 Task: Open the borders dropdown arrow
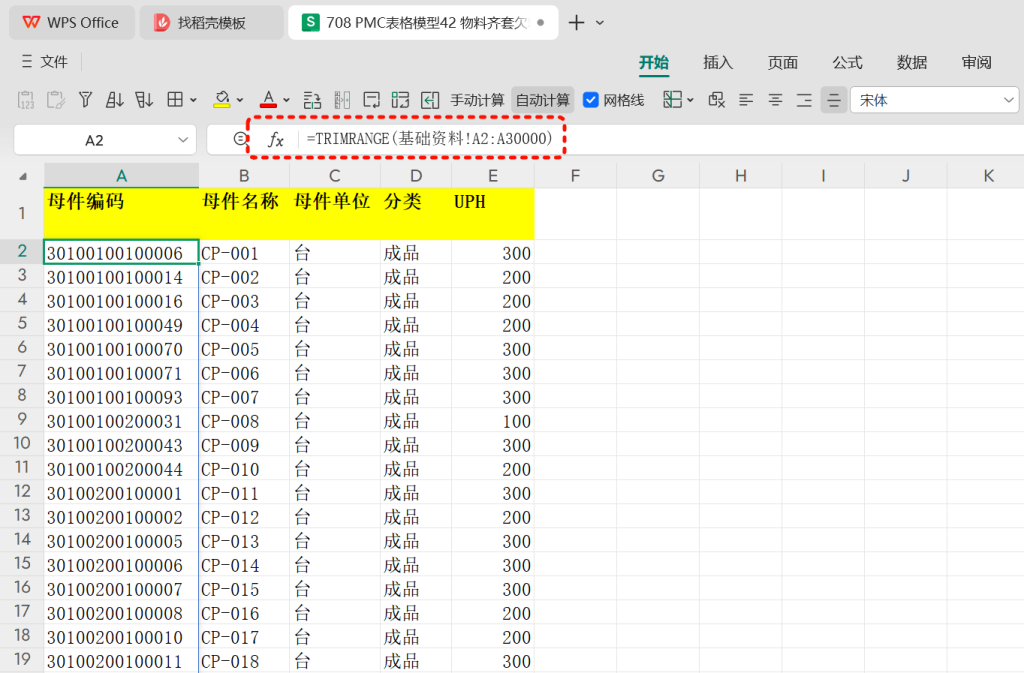pyautogui.click(x=193, y=101)
